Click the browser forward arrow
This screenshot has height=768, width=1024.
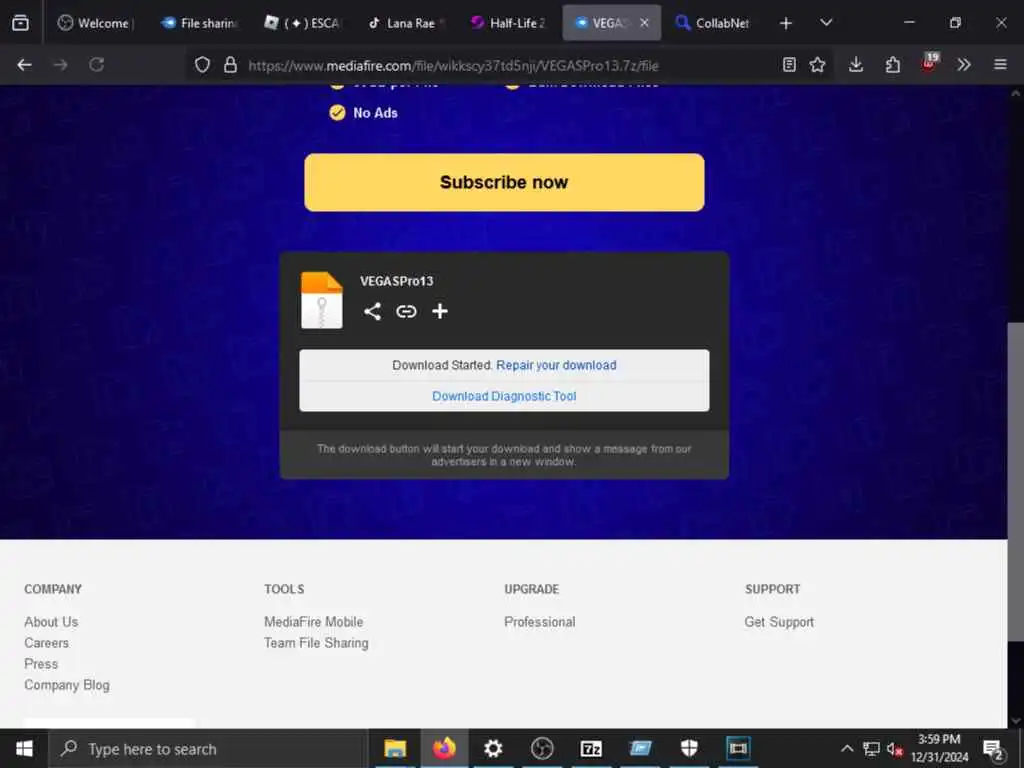coord(60,65)
